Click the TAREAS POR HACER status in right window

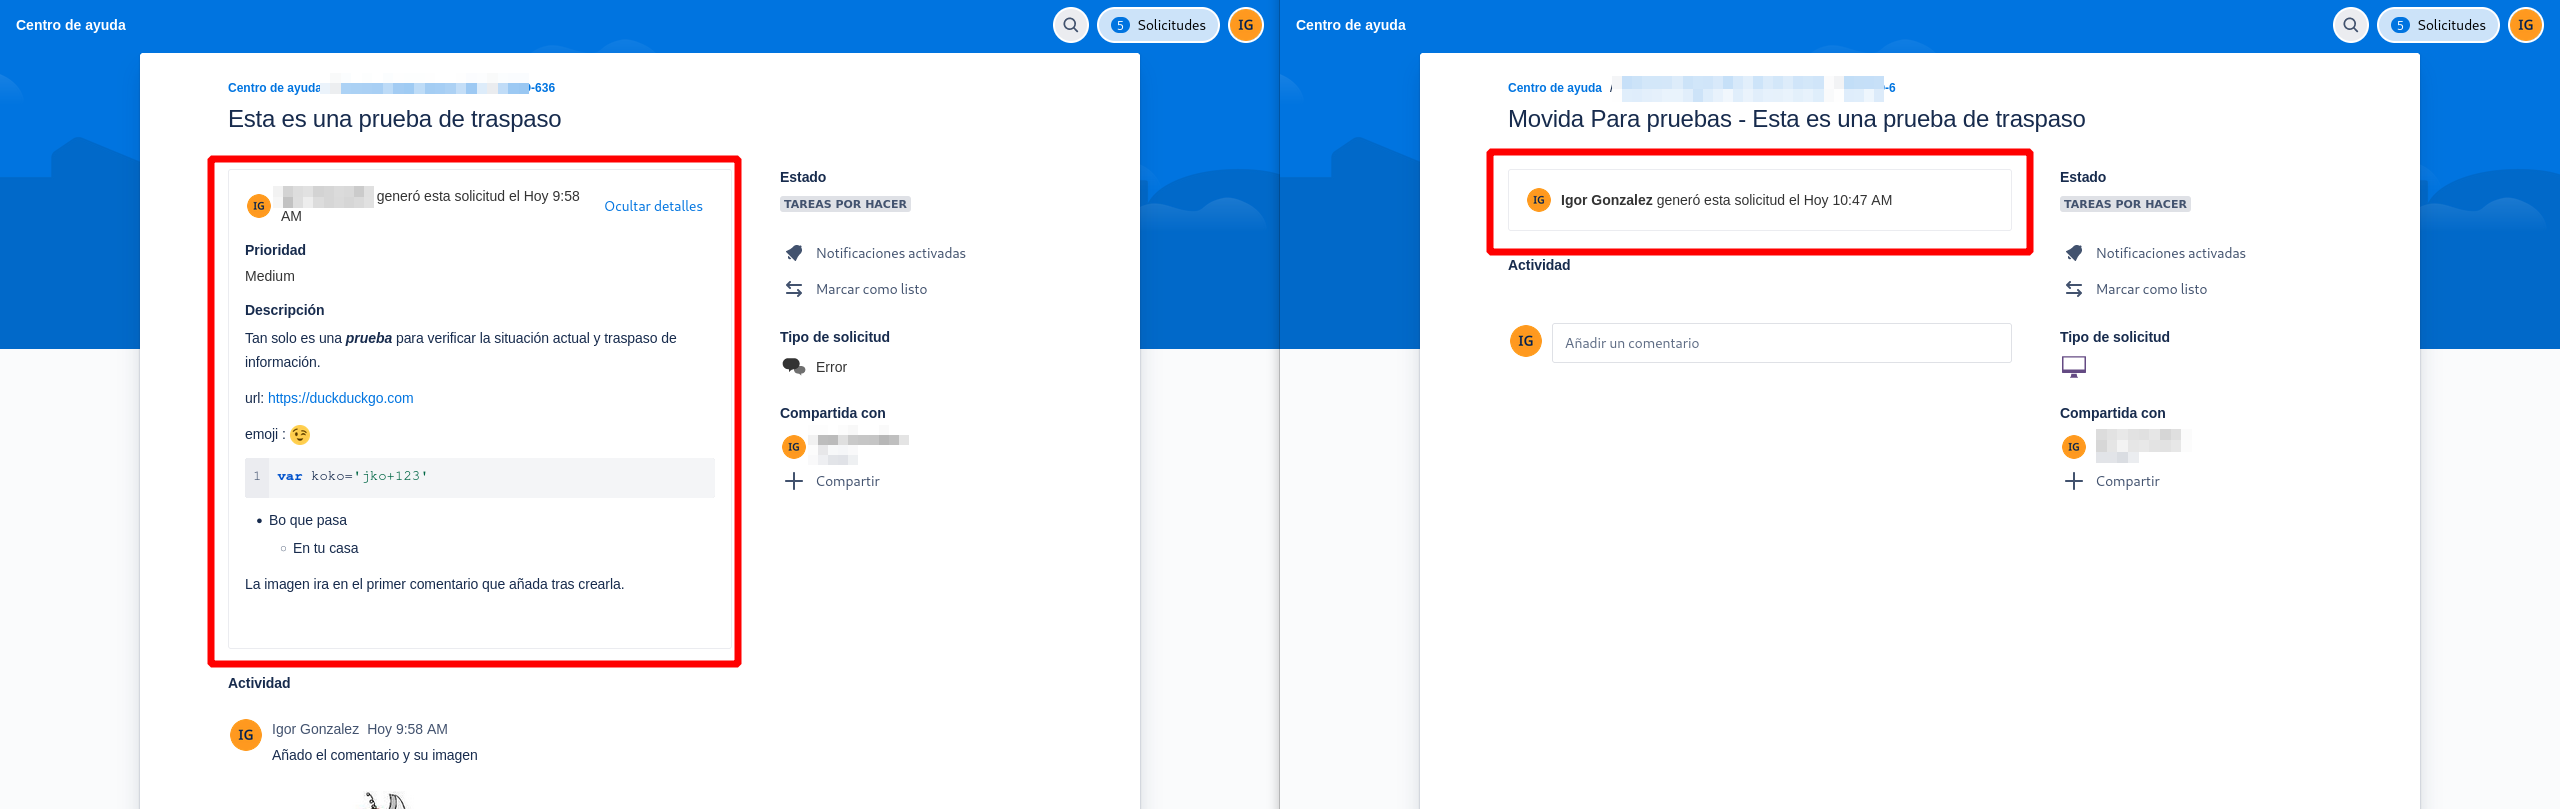click(2125, 204)
